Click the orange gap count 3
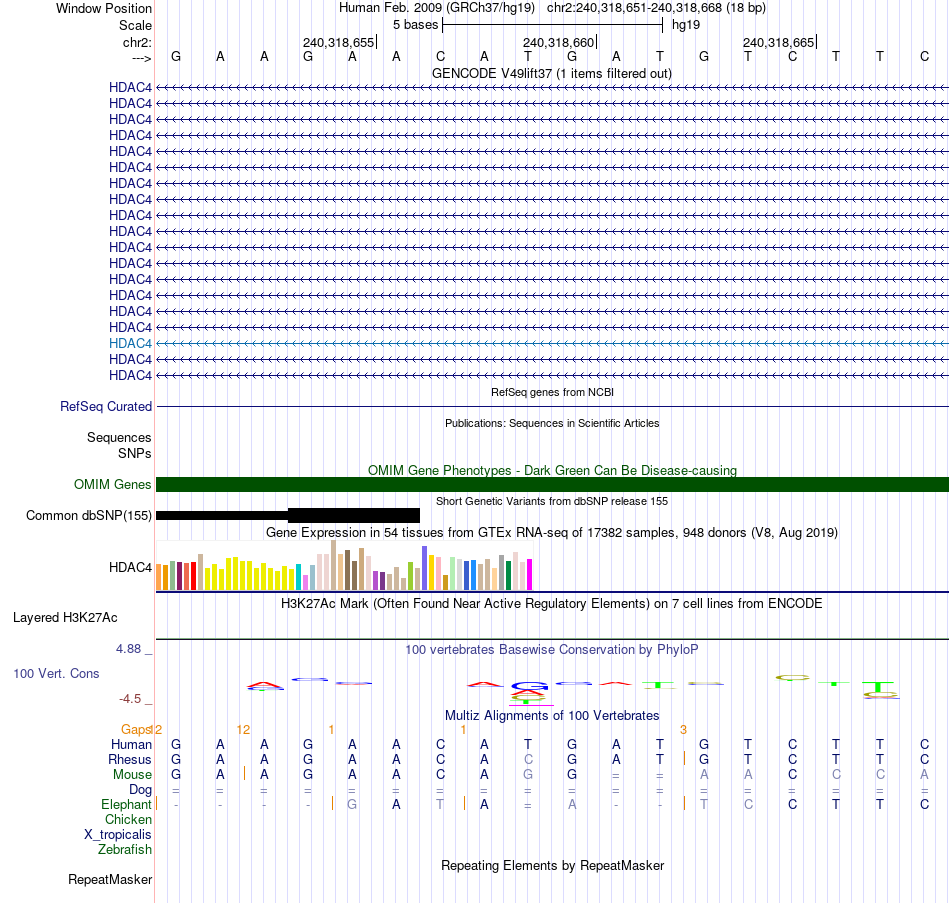Image resolution: width=950 pixels, height=903 pixels. (683, 729)
